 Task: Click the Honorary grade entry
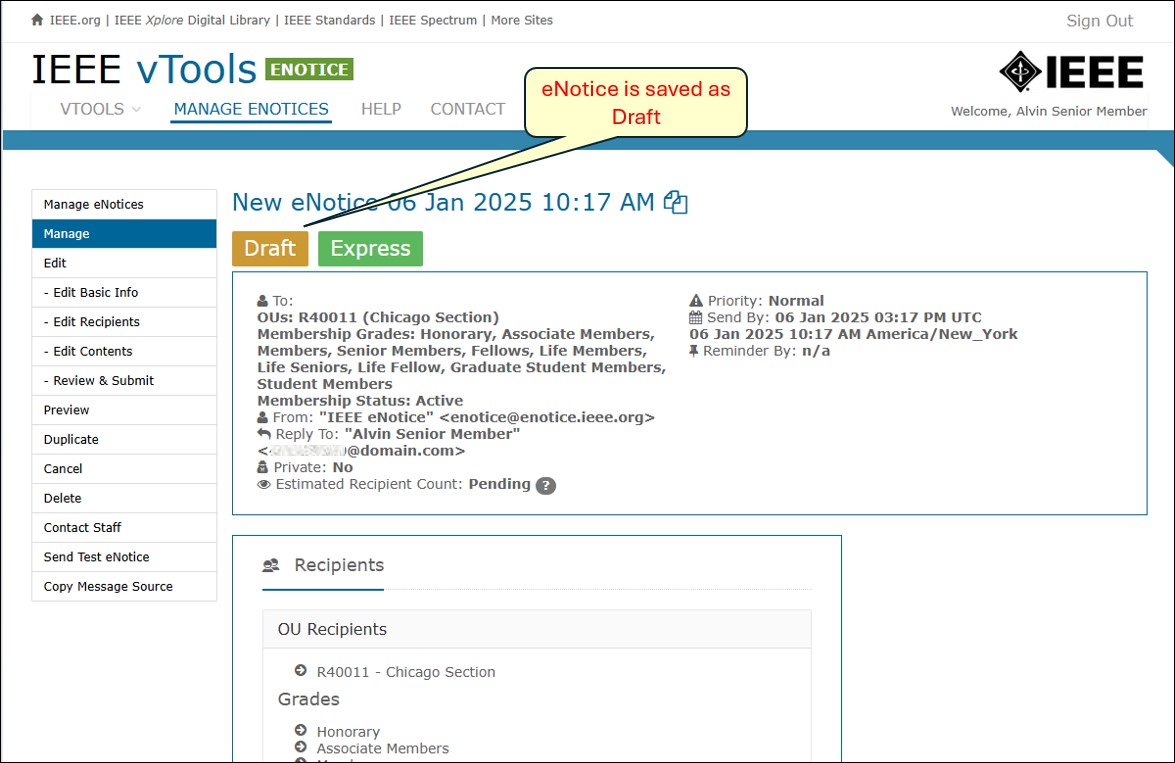click(x=348, y=732)
